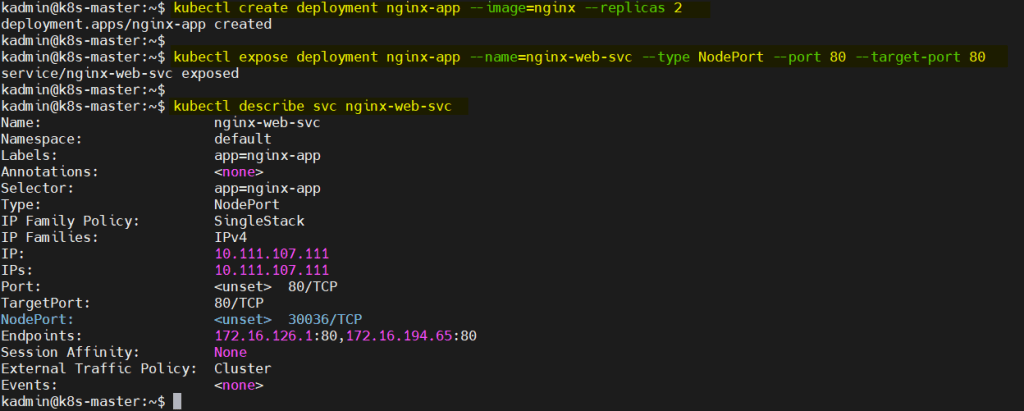This screenshot has height=411, width=1024.
Task: Click the '--type NodePort' flag text
Action: pos(703,58)
